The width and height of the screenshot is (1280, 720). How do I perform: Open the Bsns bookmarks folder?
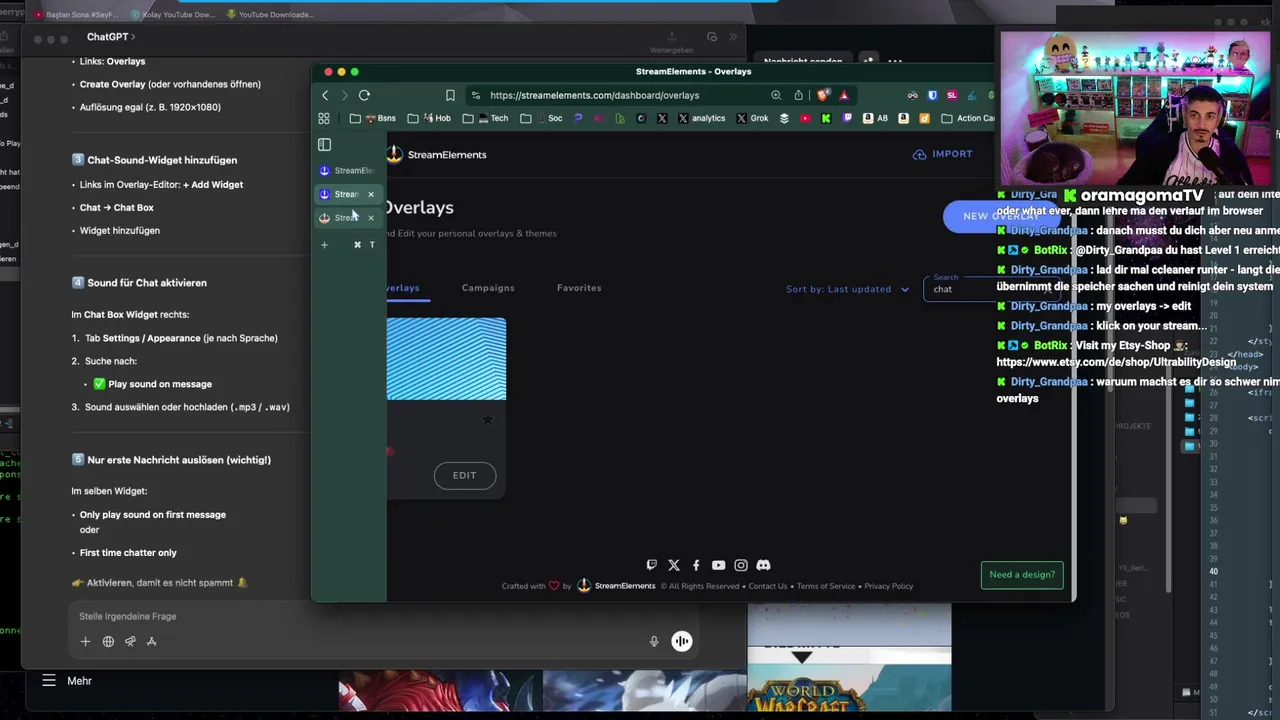[x=374, y=118]
